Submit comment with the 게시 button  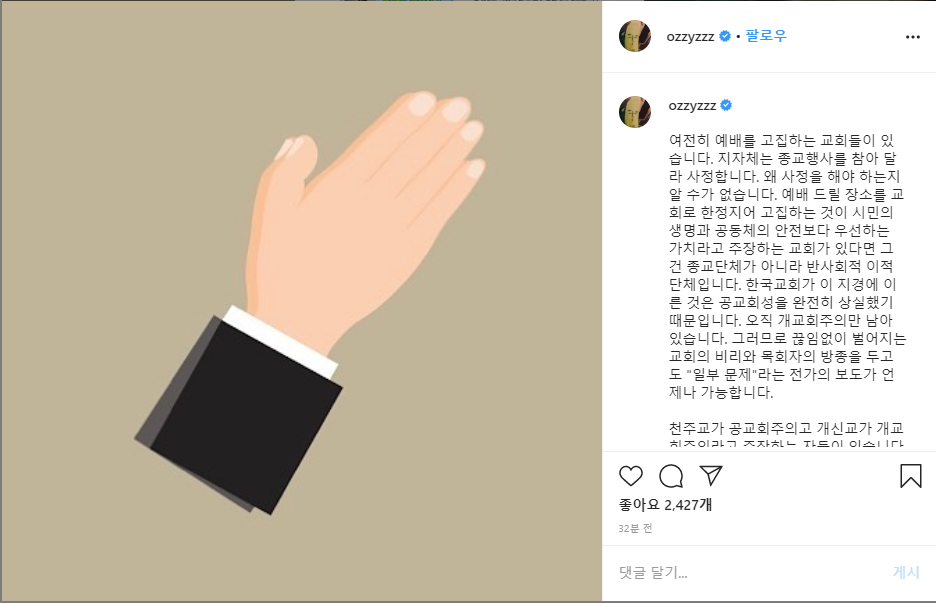[x=906, y=573]
